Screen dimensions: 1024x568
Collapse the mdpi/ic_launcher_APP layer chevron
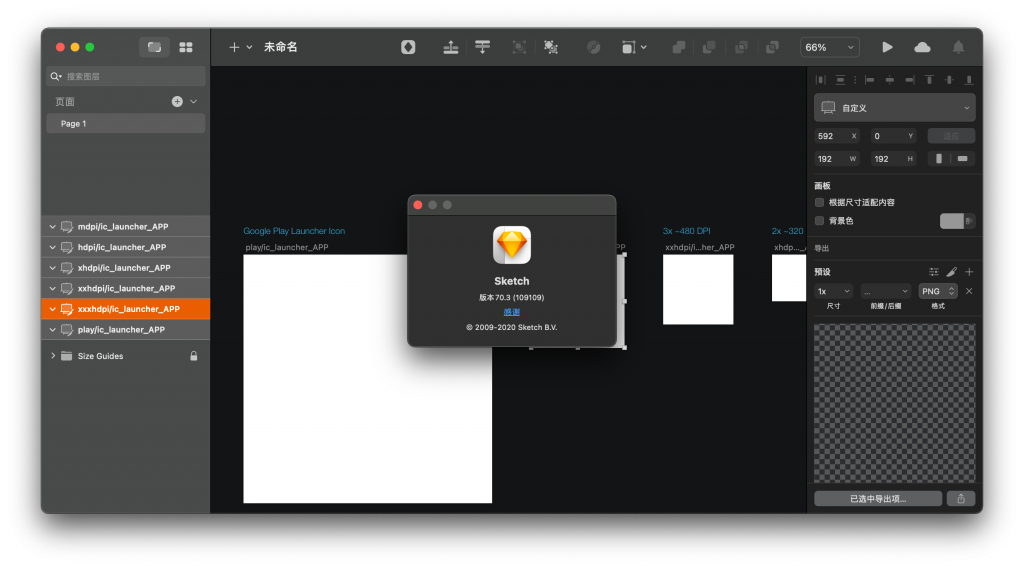52,227
